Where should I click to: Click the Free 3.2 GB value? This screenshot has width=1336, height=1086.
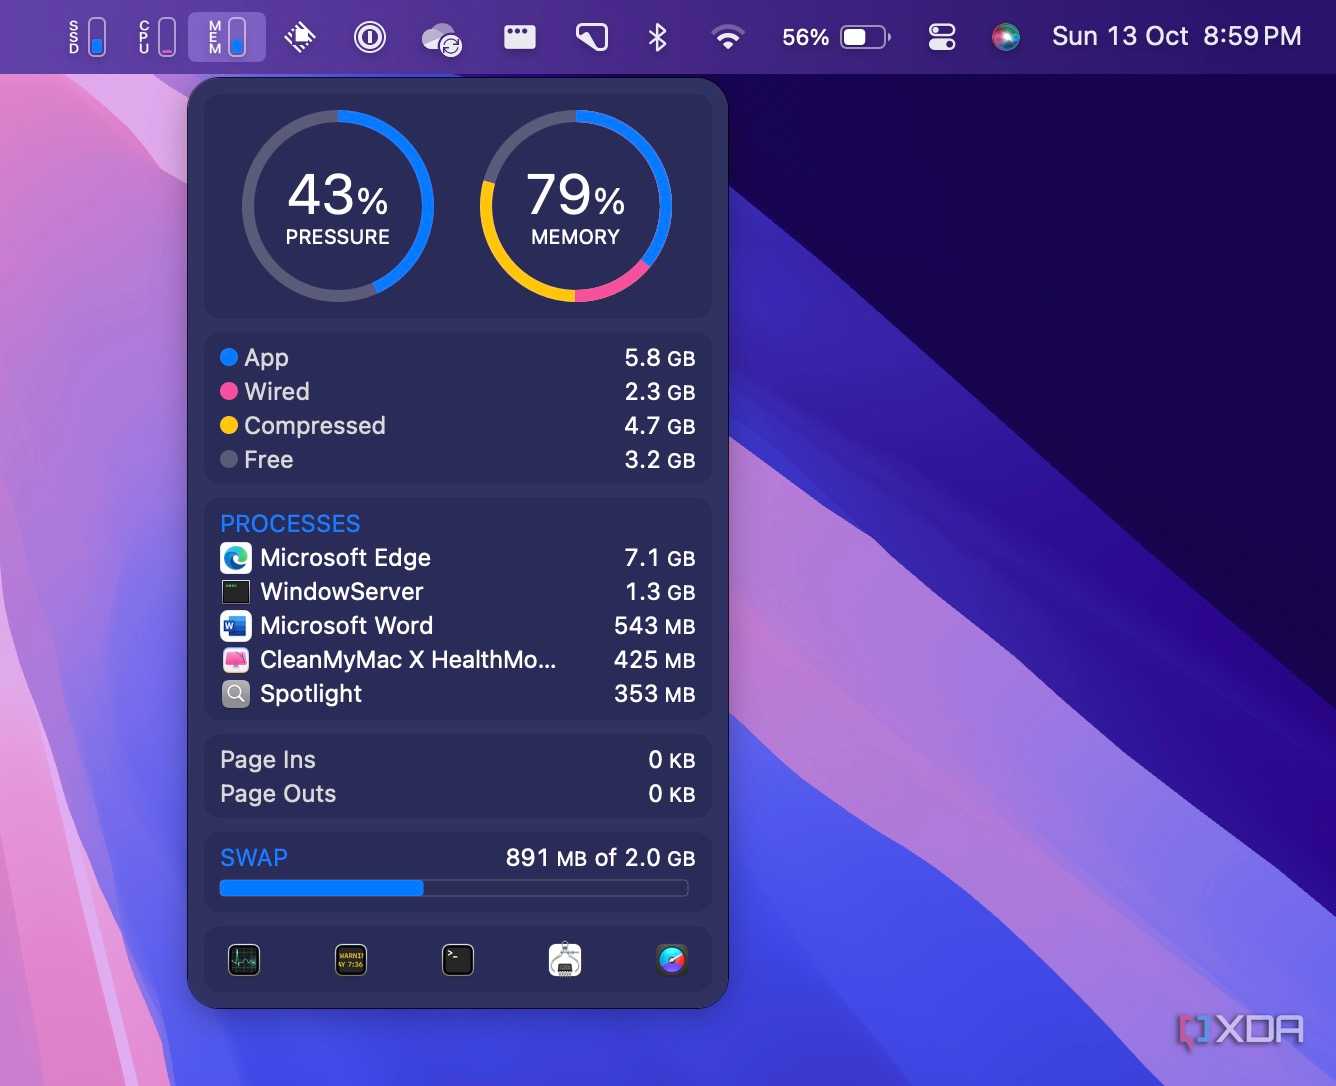660,460
